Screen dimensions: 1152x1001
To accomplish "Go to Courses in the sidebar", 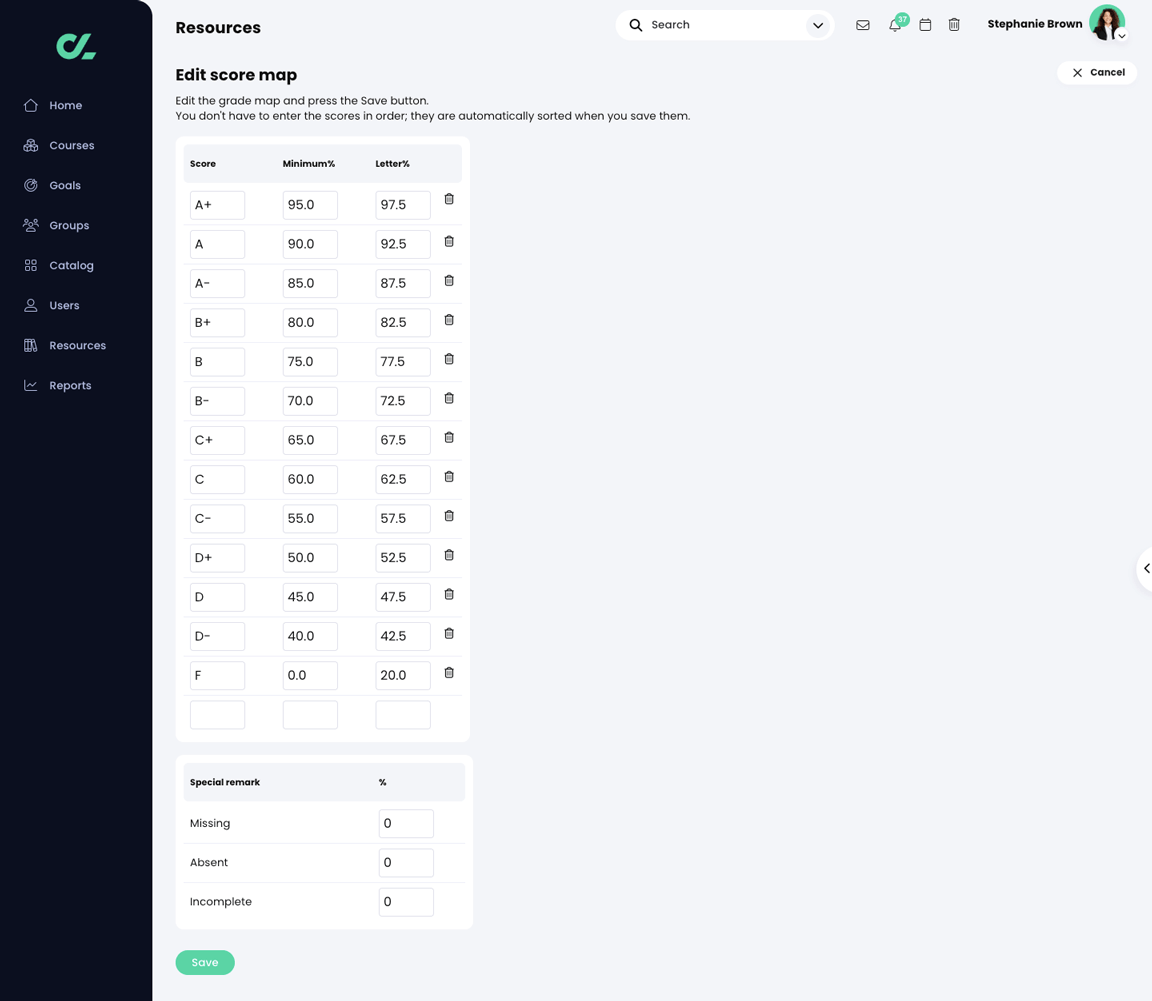I will tap(59, 146).
